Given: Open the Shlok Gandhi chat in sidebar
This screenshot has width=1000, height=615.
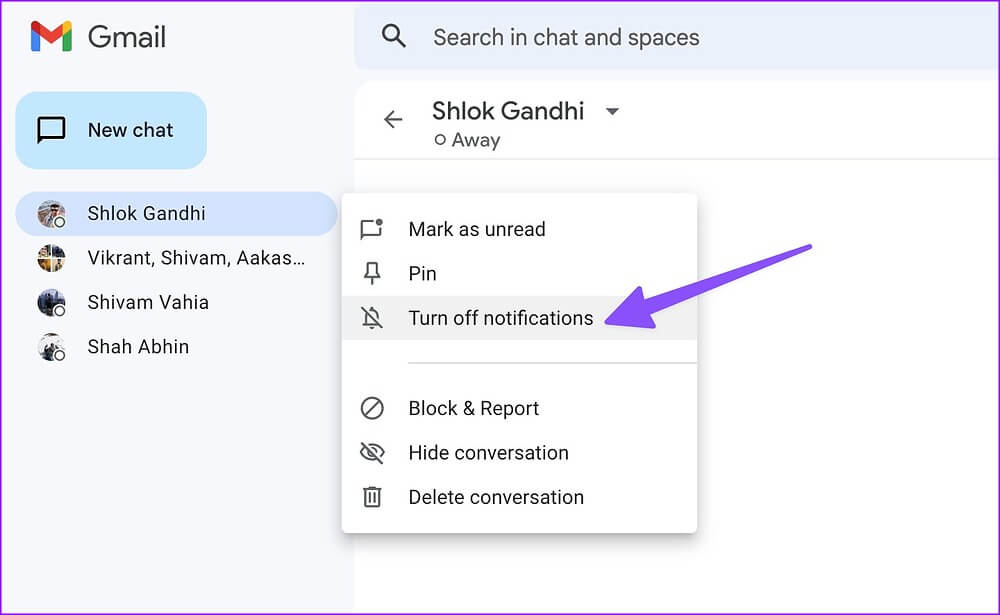Looking at the screenshot, I should (x=176, y=214).
